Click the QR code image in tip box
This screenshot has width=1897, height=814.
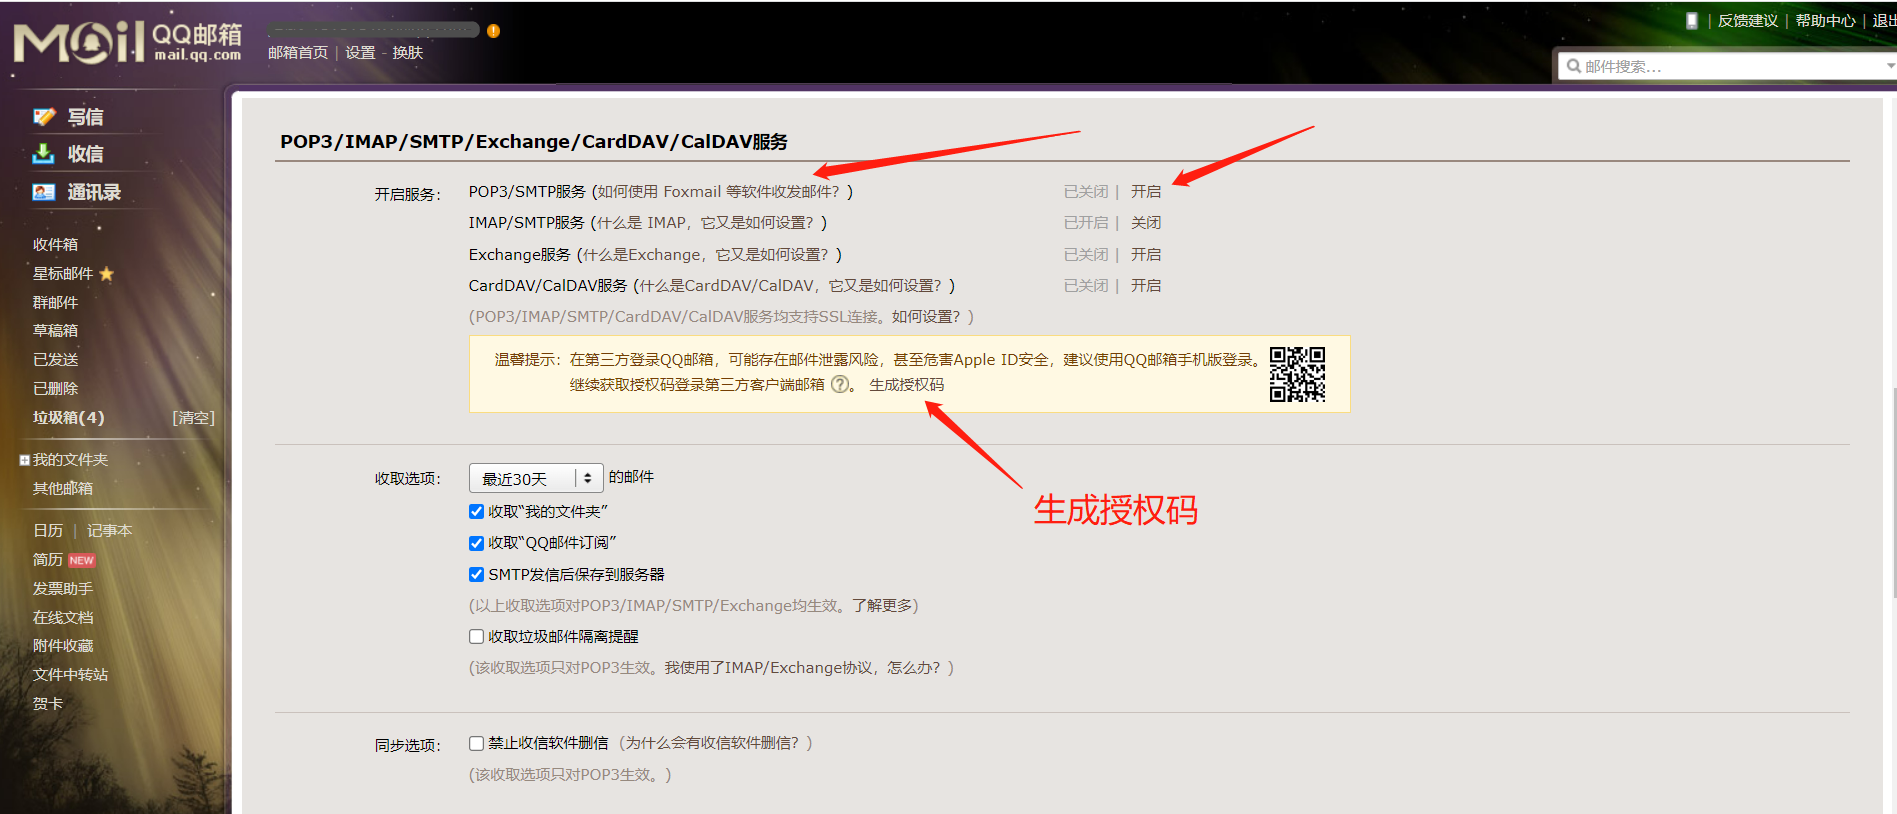[x=1297, y=374]
